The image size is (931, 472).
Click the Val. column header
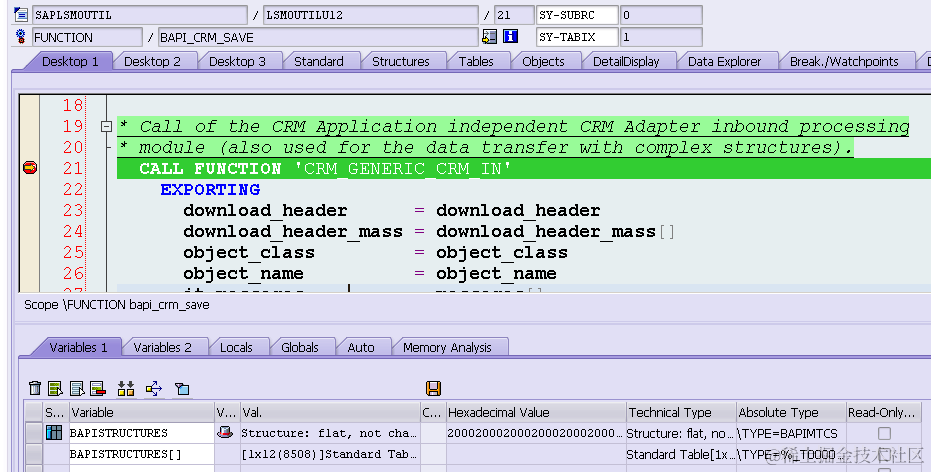pyautogui.click(x=329, y=412)
